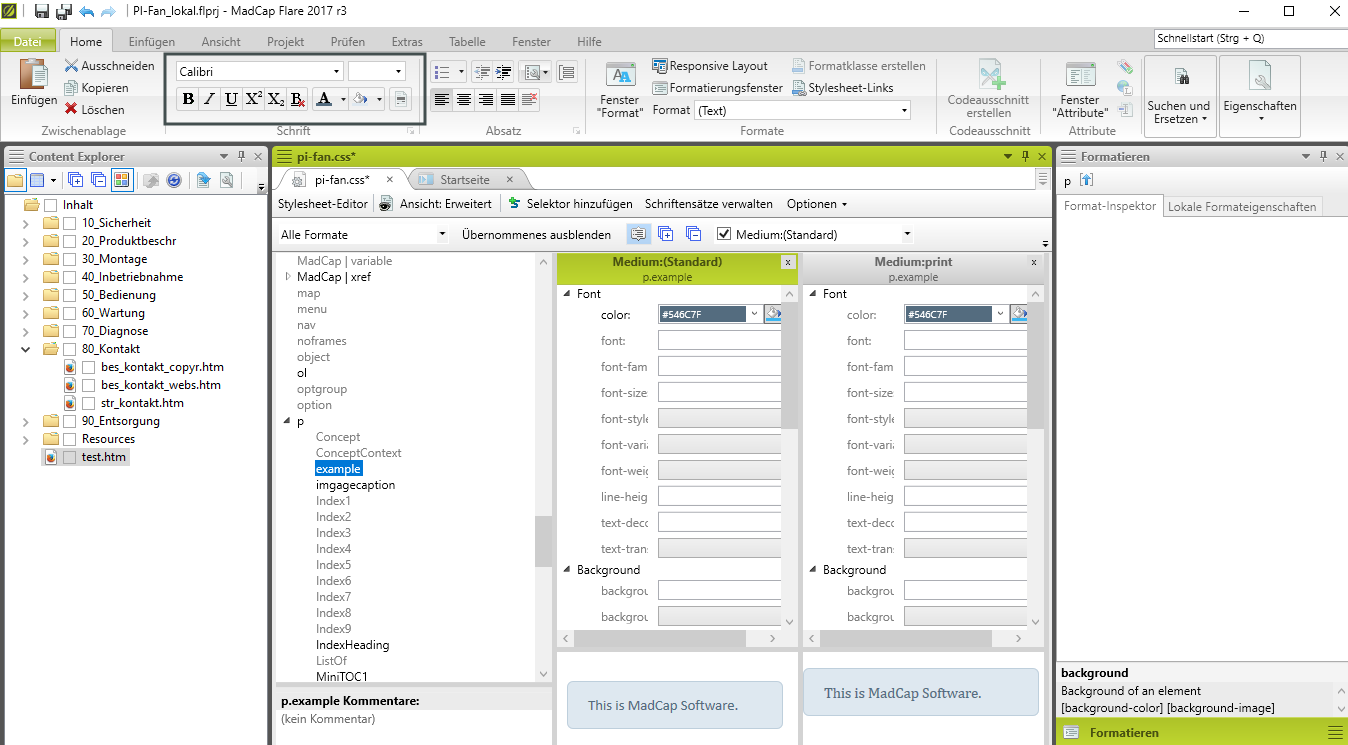Click the Italic formatting icon
Image resolution: width=1348 pixels, height=745 pixels.
coord(209,99)
